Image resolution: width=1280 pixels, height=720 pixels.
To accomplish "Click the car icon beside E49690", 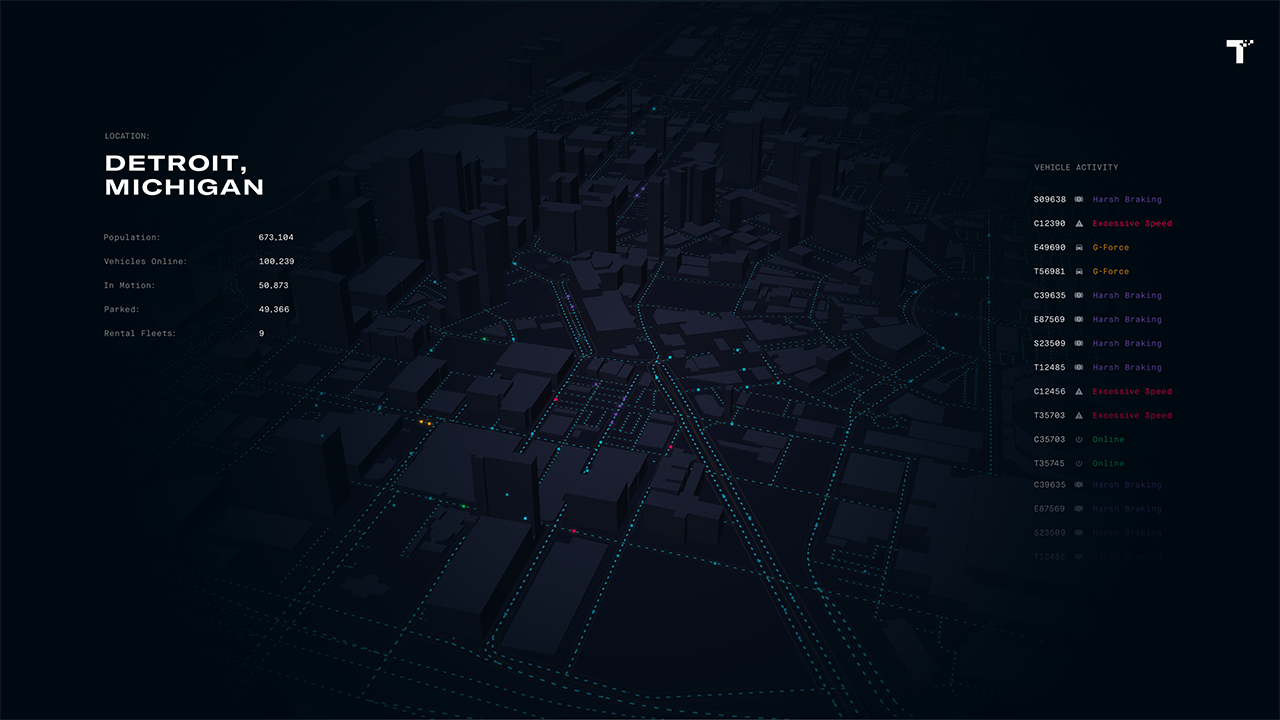I will pos(1079,248).
